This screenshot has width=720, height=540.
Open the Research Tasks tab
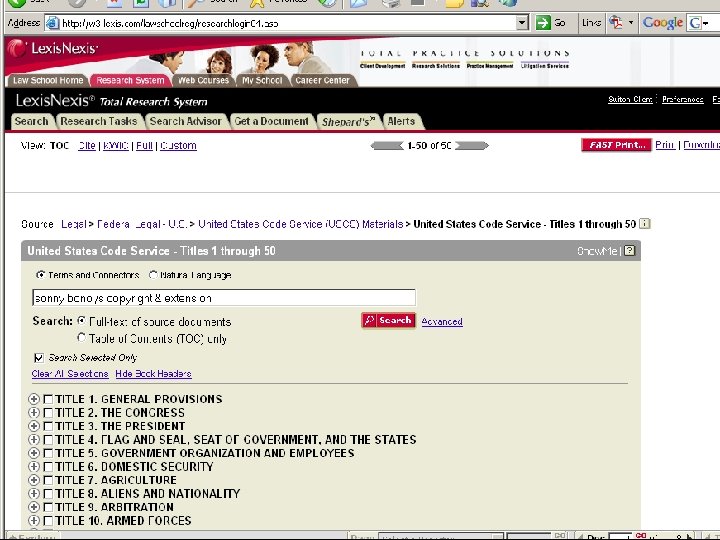tap(99, 121)
